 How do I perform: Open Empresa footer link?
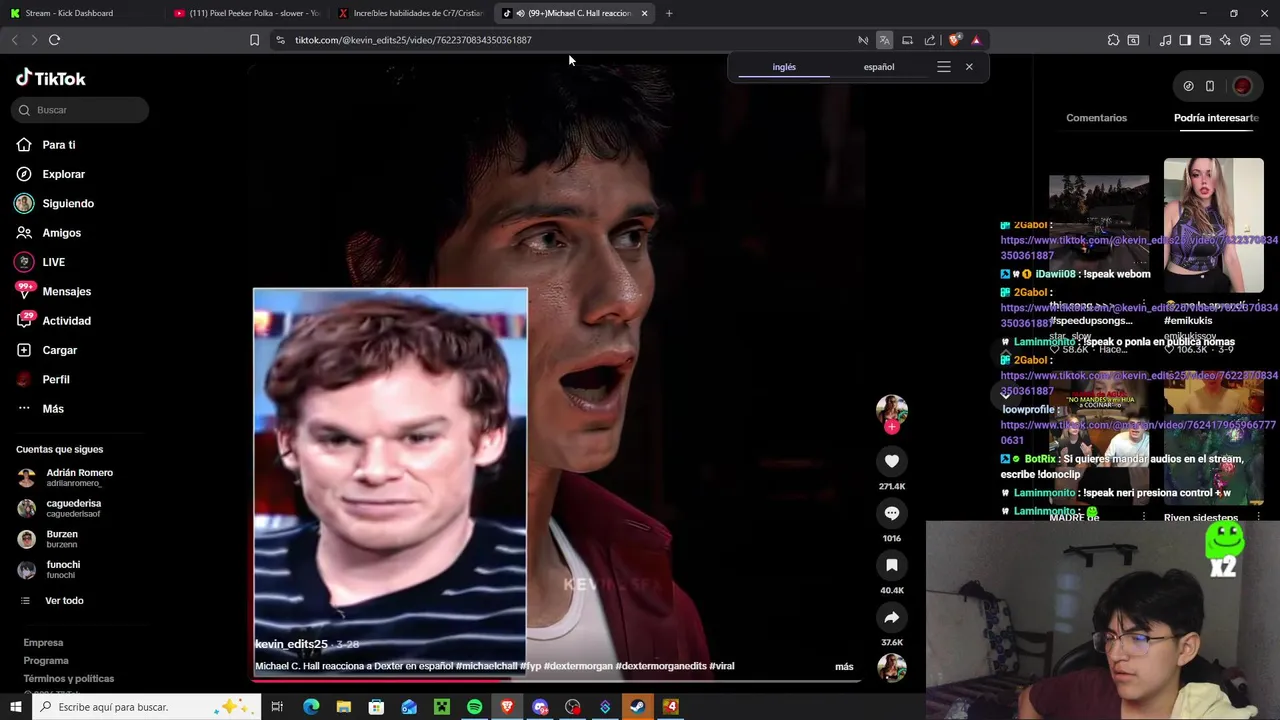(x=43, y=643)
